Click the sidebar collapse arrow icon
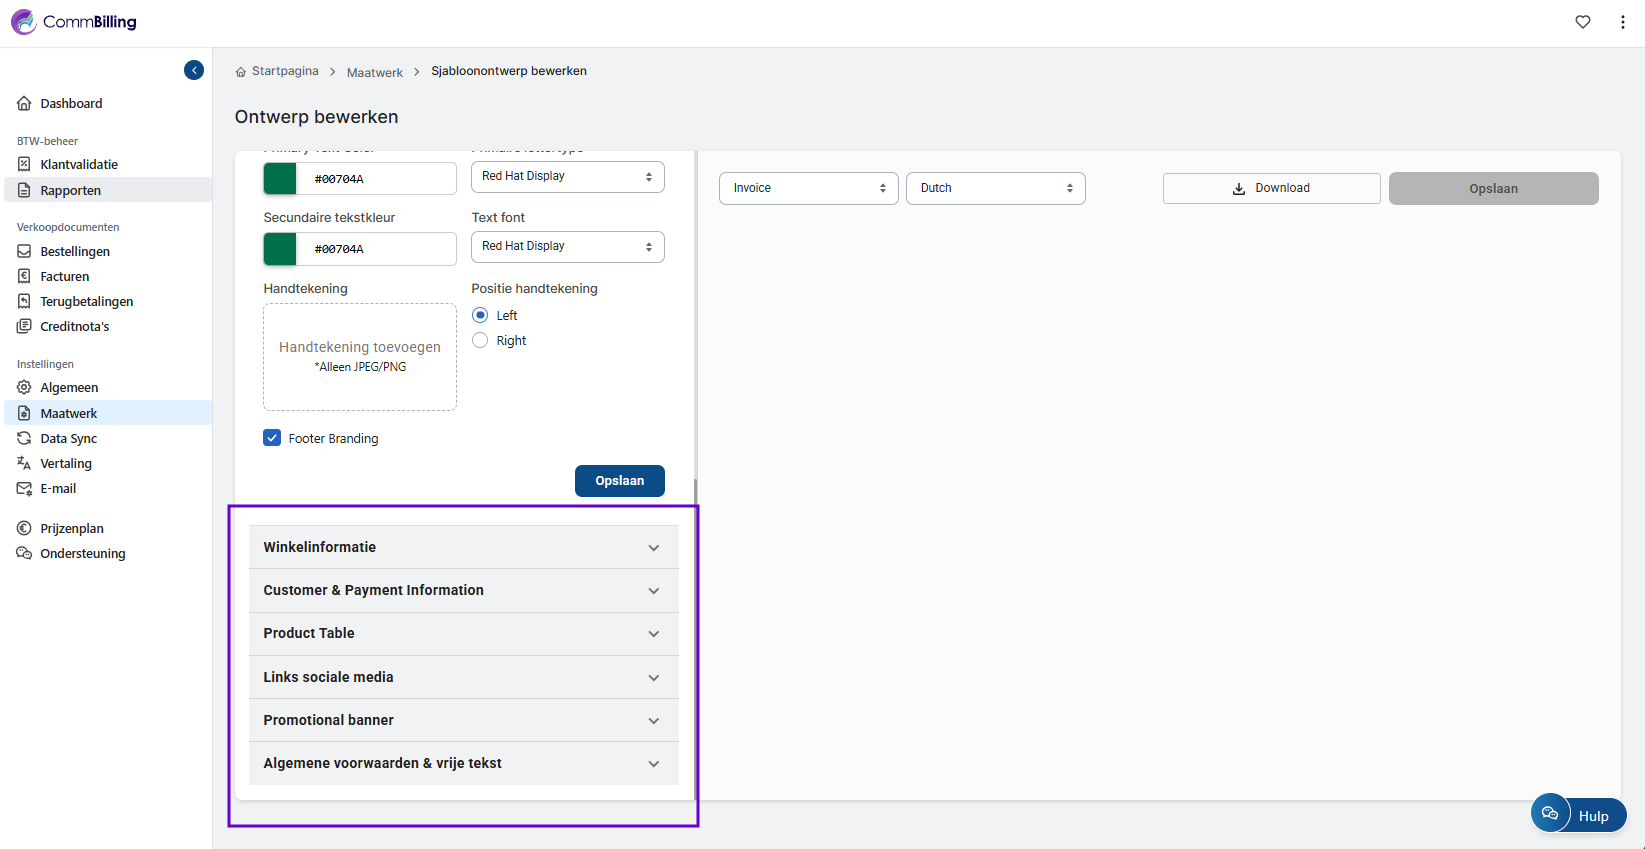The height and width of the screenshot is (849, 1645). click(x=194, y=70)
